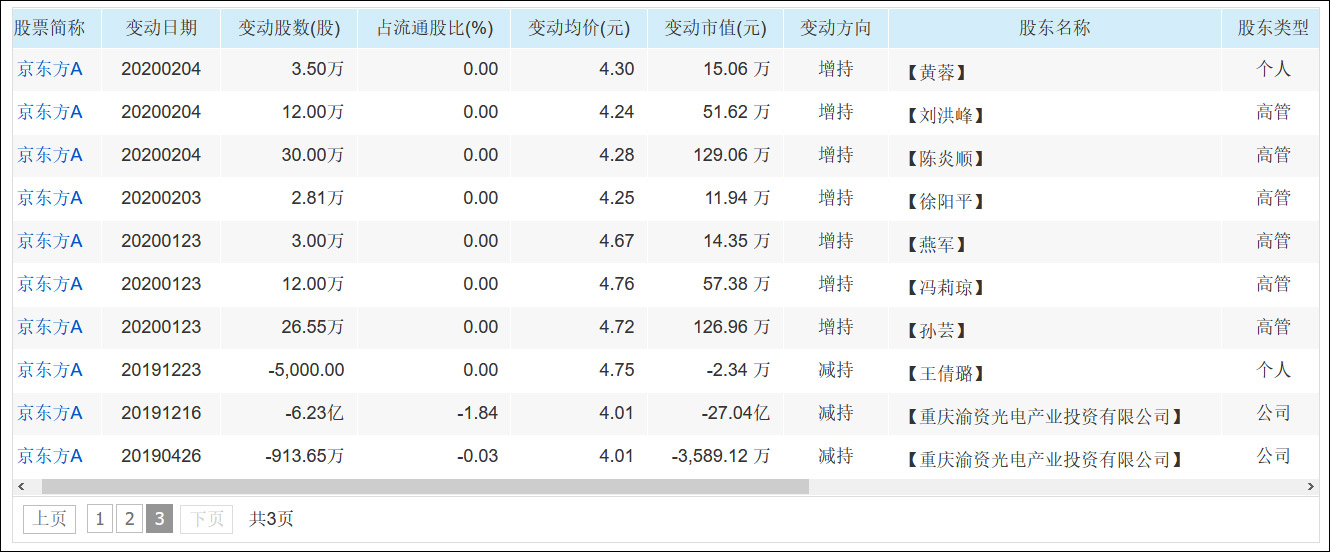
Task: Click date cell 20191223
Action: tap(161, 370)
